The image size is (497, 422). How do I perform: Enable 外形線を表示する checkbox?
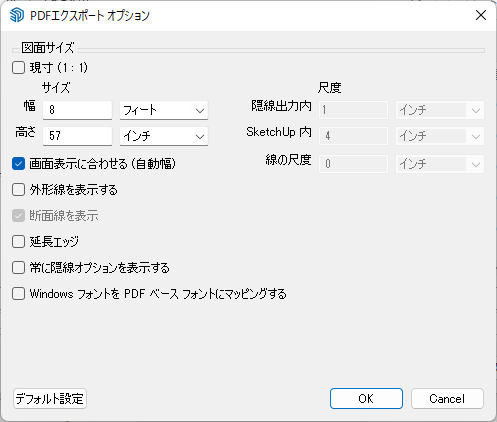tap(18, 190)
